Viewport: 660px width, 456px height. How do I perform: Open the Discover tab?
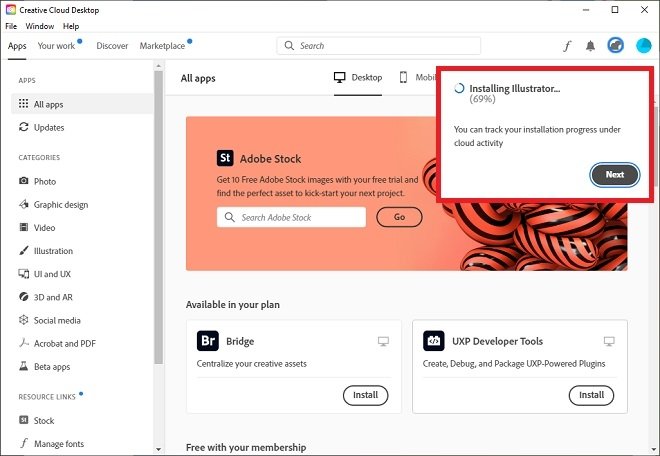click(x=112, y=46)
